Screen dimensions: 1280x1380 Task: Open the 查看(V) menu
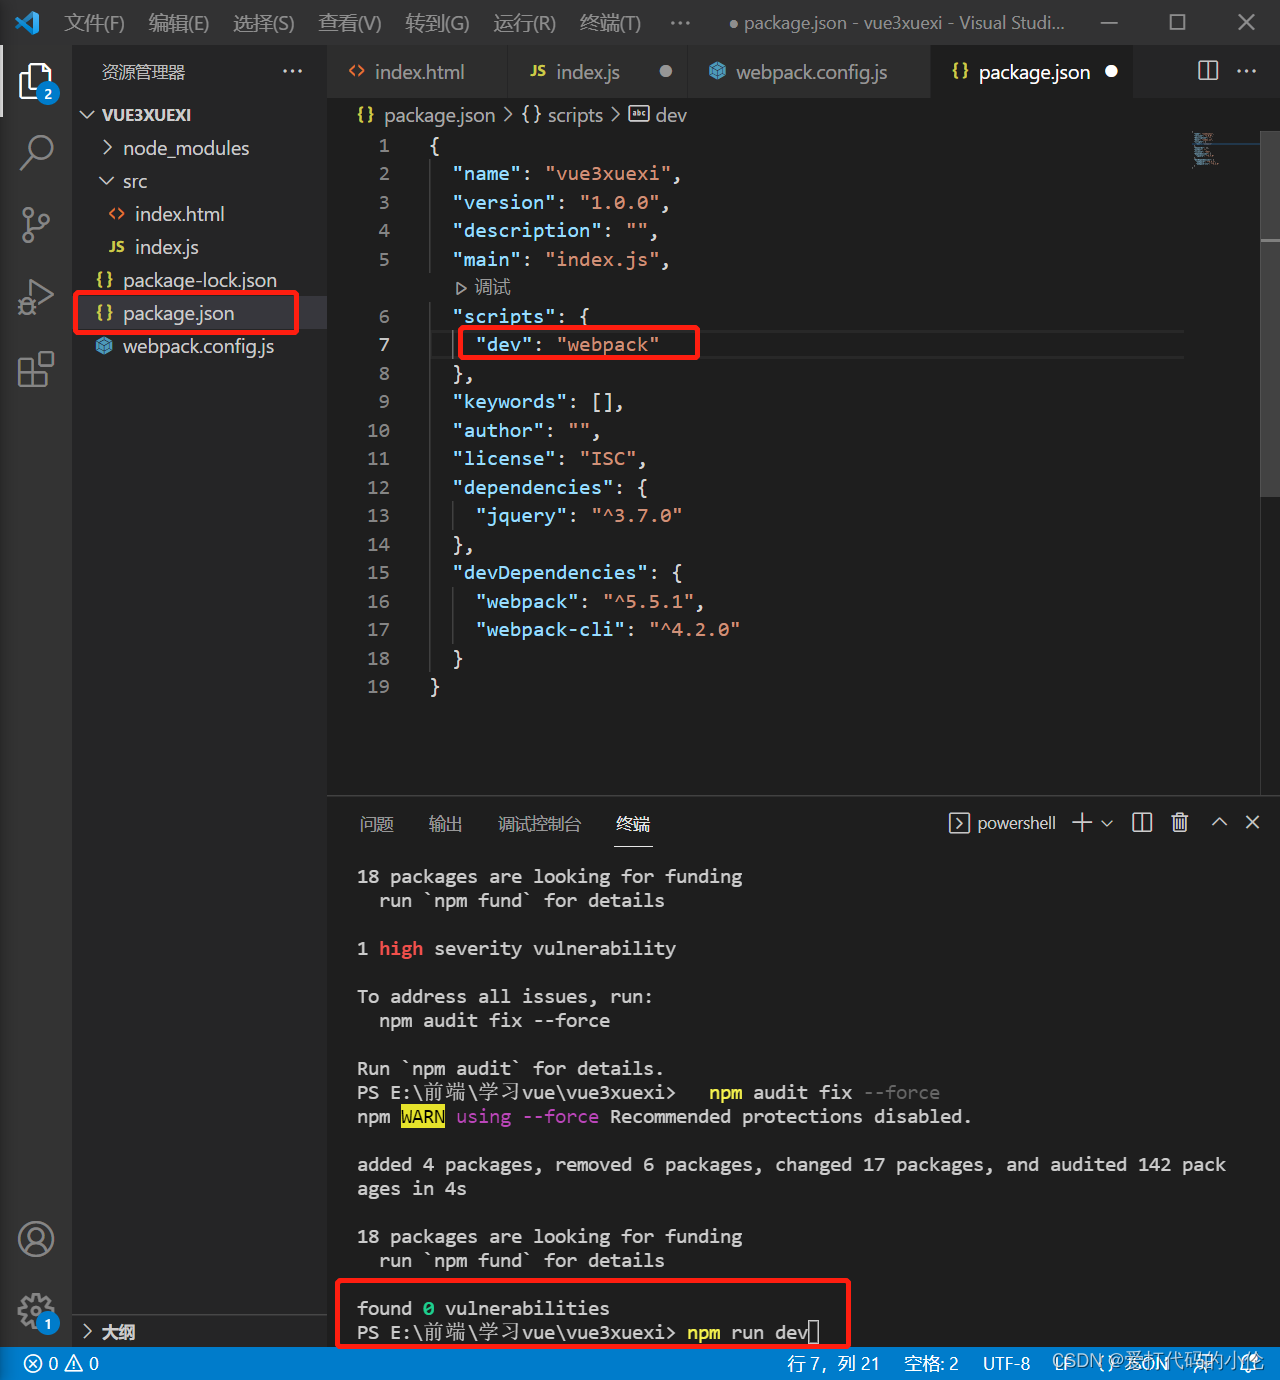point(349,23)
